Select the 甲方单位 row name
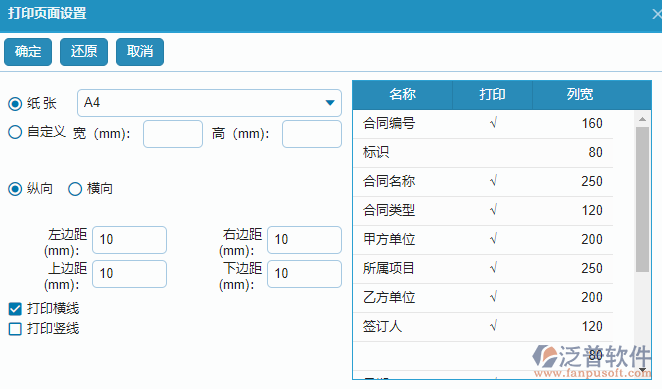 coord(389,239)
